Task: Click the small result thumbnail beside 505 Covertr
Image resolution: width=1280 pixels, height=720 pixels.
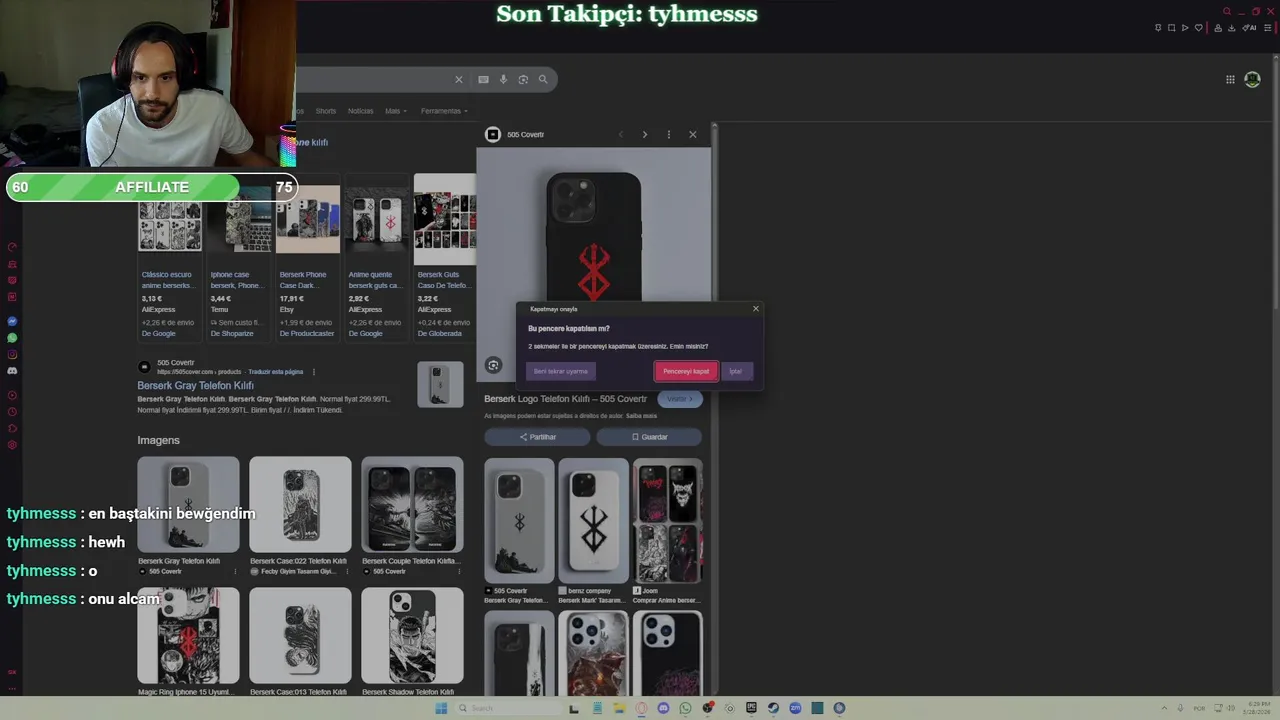Action: tap(440, 385)
